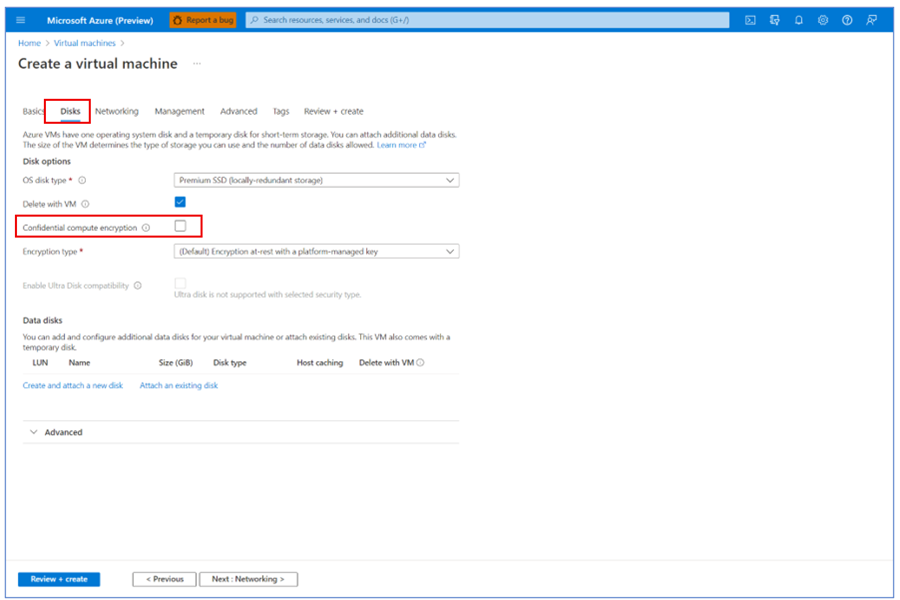Viewport: 900px width, 600px height.
Task: Switch to the Networking tab
Action: 117,111
